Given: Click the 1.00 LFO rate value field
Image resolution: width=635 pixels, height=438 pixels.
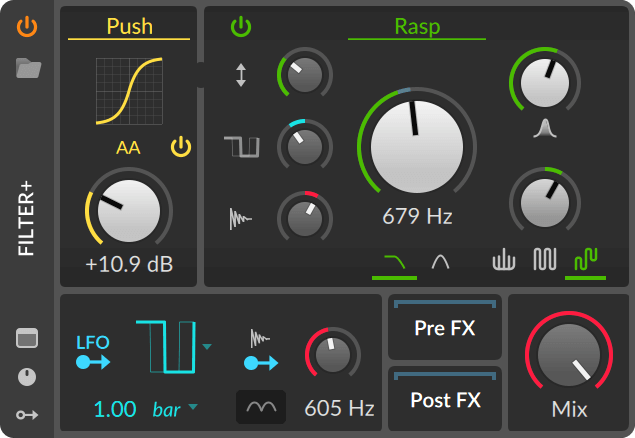Looking at the screenshot, I should tap(114, 409).
